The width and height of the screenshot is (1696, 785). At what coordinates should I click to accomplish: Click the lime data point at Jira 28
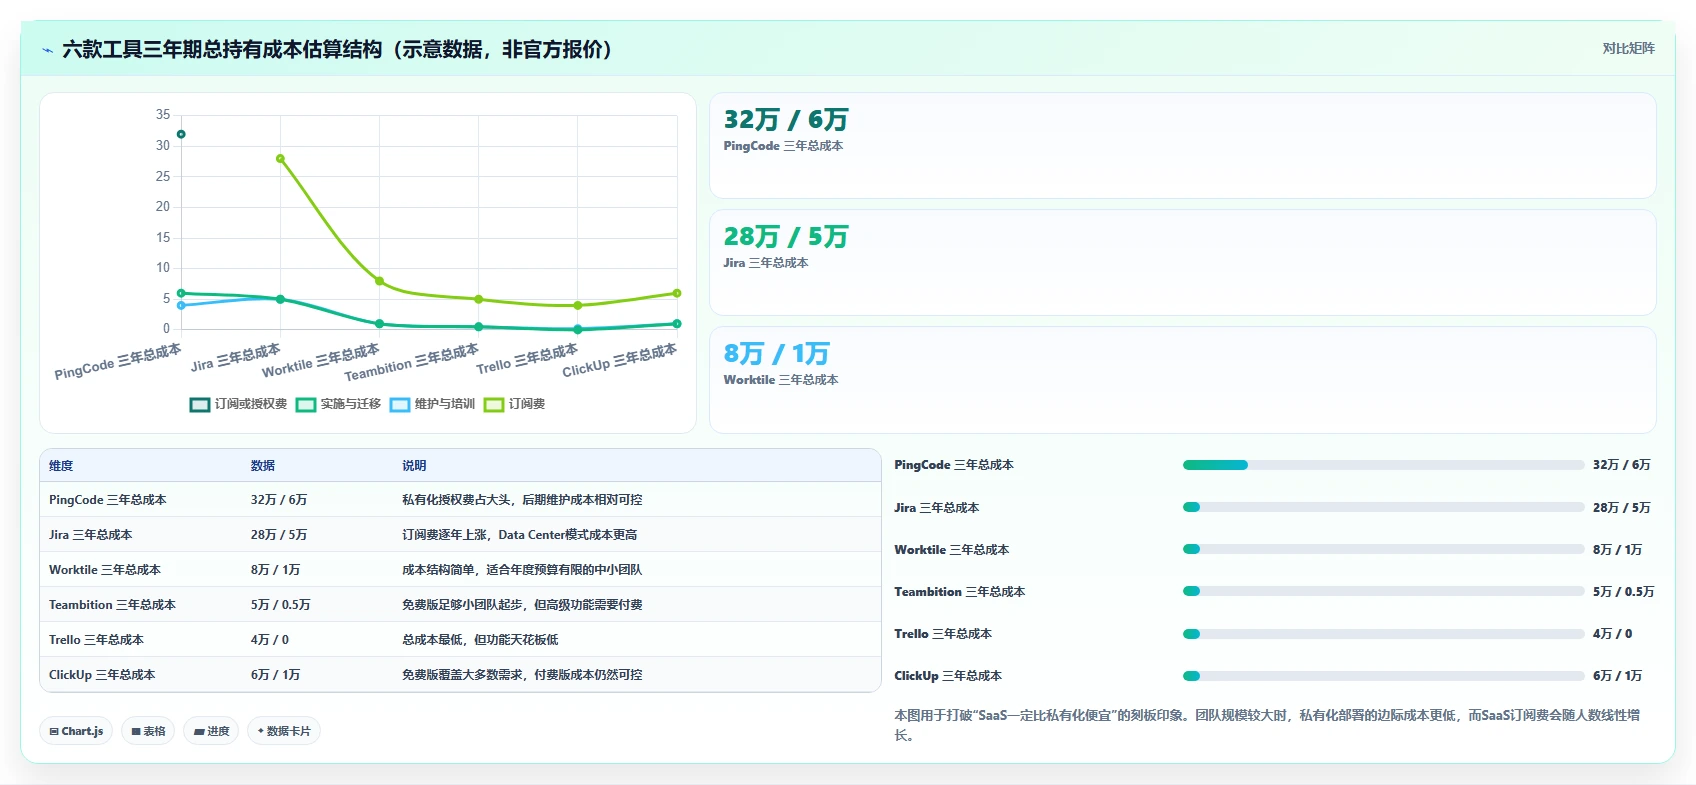pyautogui.click(x=280, y=158)
